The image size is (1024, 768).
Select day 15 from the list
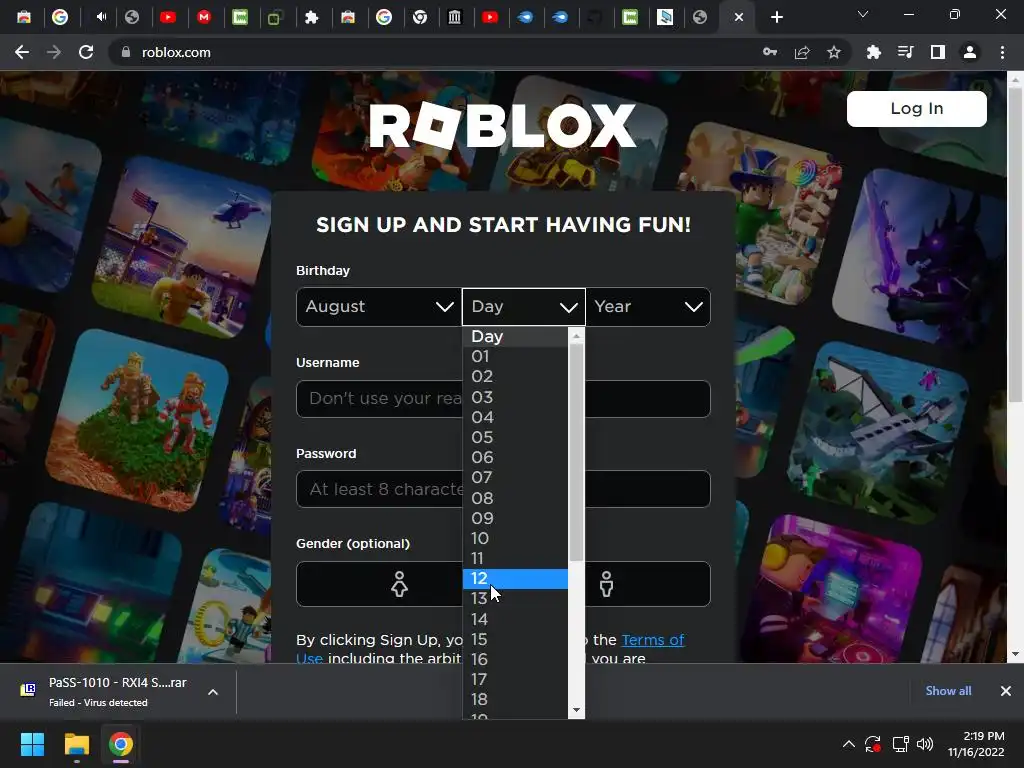tap(515, 639)
